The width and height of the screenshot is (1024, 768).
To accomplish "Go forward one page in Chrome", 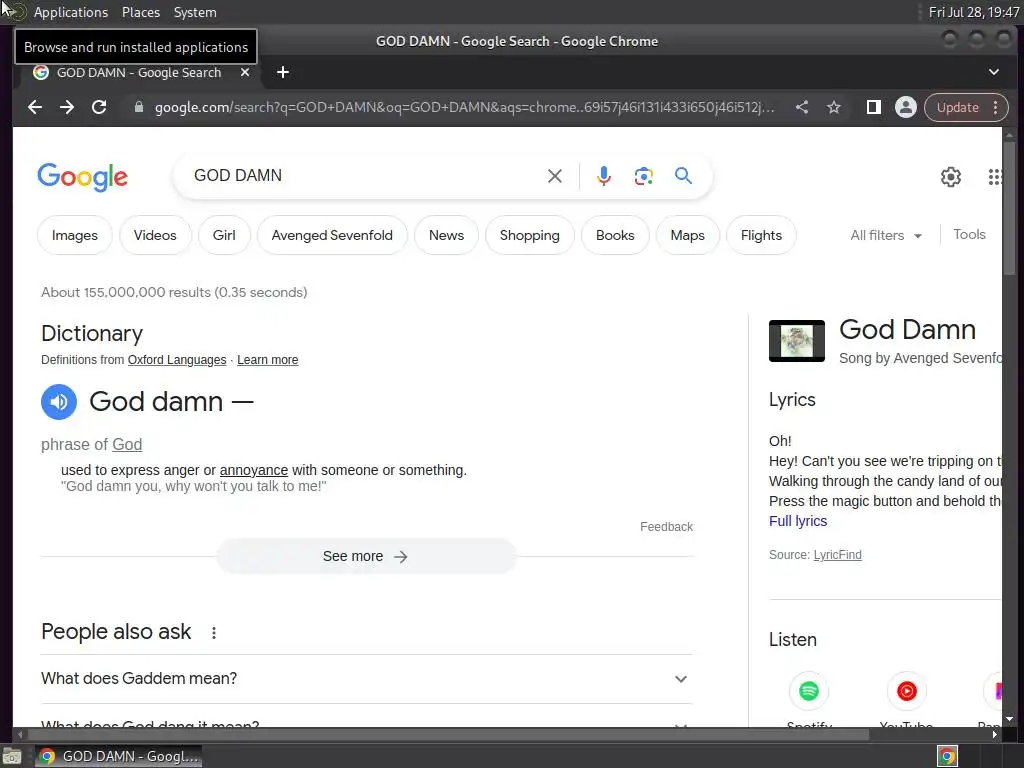I will pos(67,107).
